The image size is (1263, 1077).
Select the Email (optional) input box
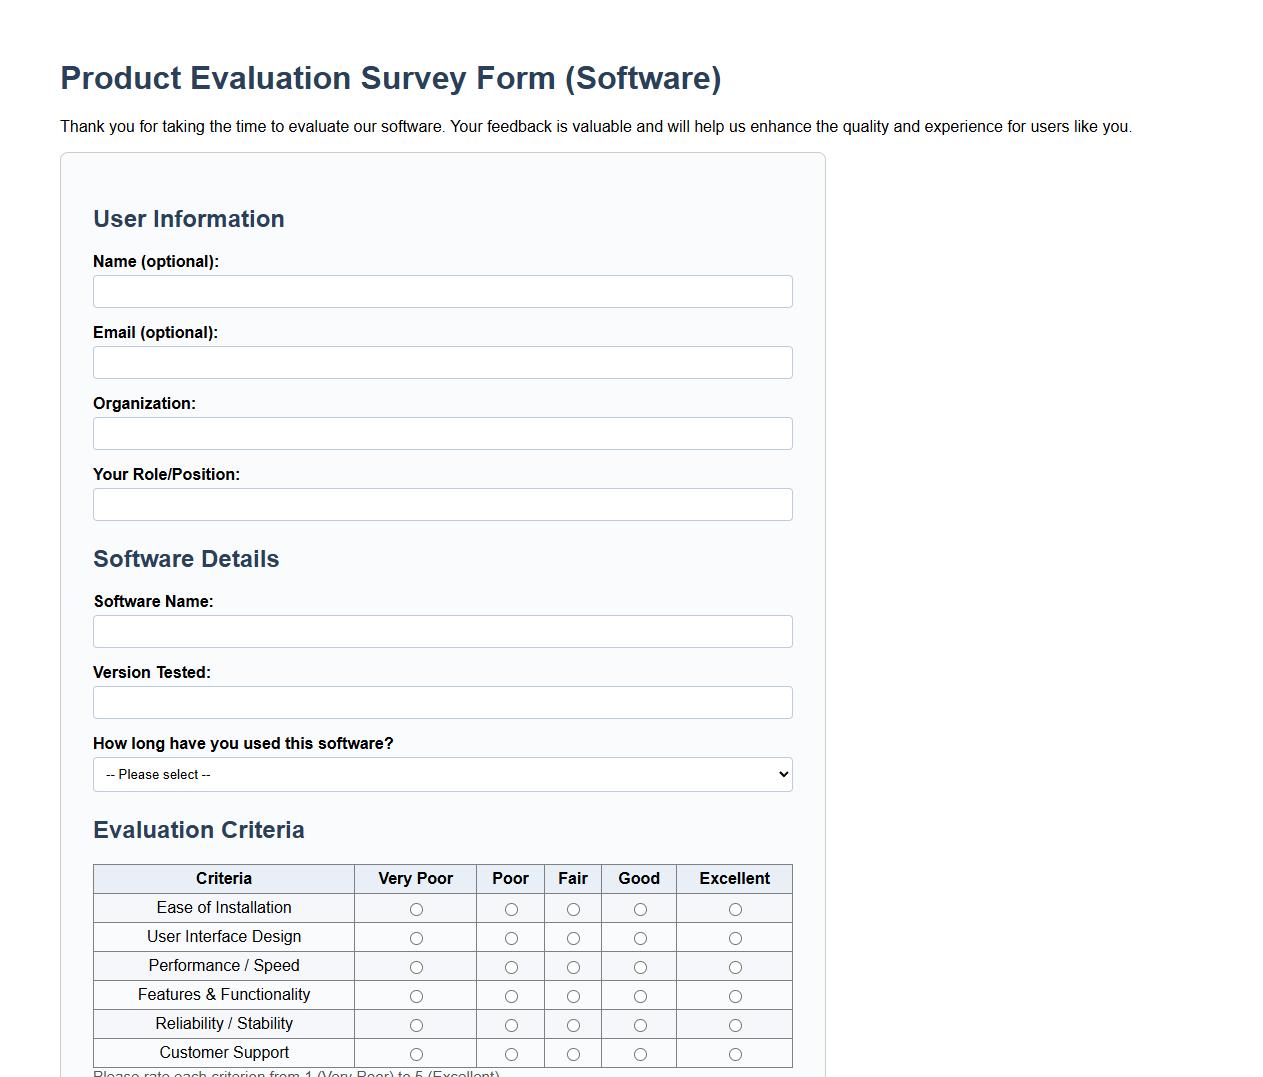tap(442, 362)
